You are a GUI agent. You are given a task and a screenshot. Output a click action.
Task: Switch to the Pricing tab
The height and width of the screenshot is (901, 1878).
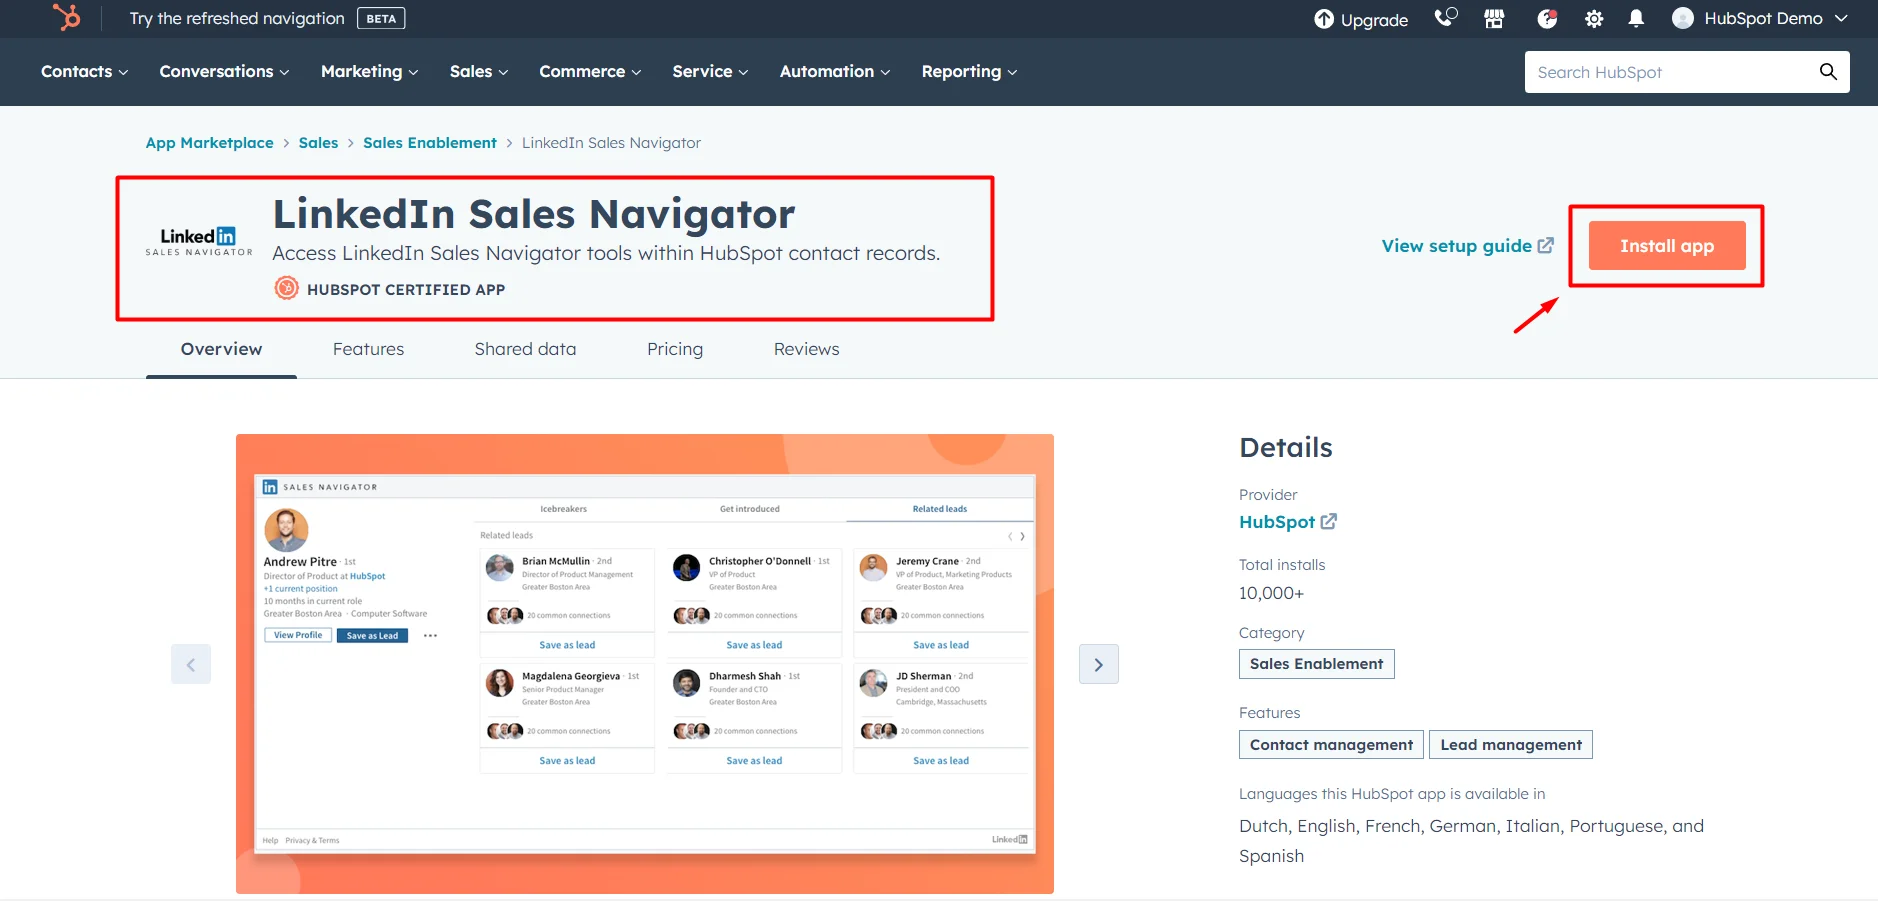pyautogui.click(x=675, y=349)
